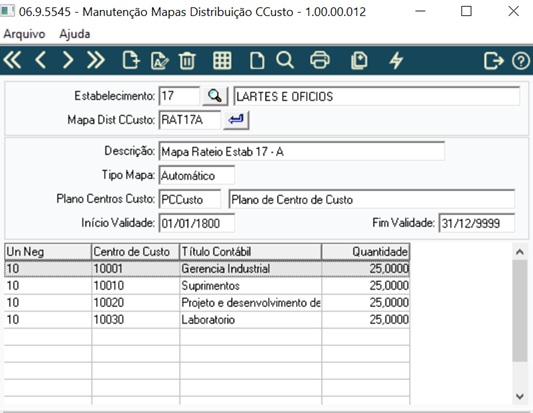Screen dimensions: 533x413
Task: Click the search magnifier in toolbar
Action: [285, 61]
